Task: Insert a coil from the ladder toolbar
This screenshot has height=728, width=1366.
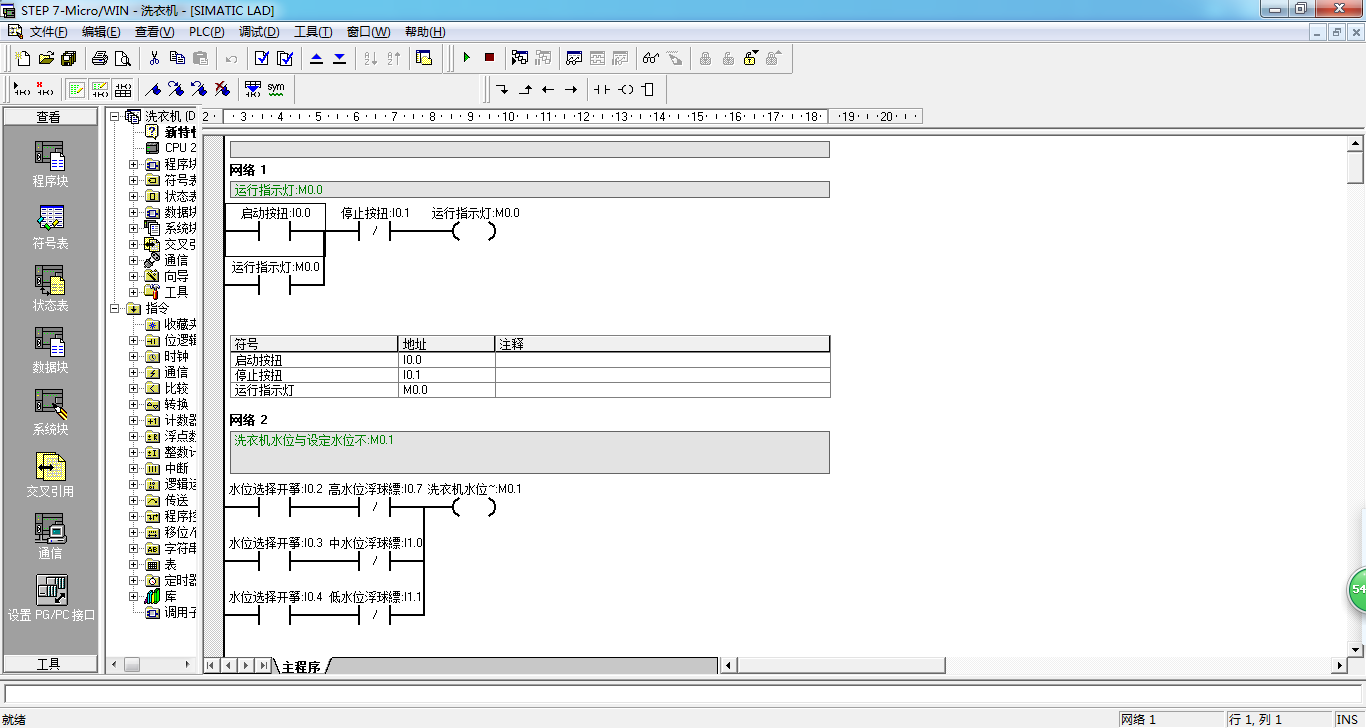Action: (625, 89)
